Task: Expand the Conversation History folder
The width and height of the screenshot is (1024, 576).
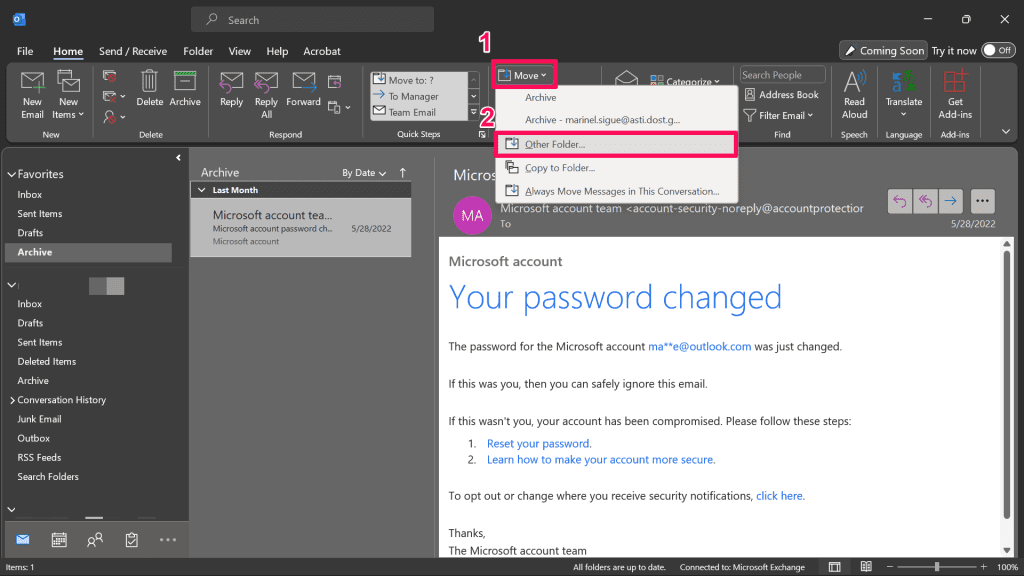Action: point(12,400)
